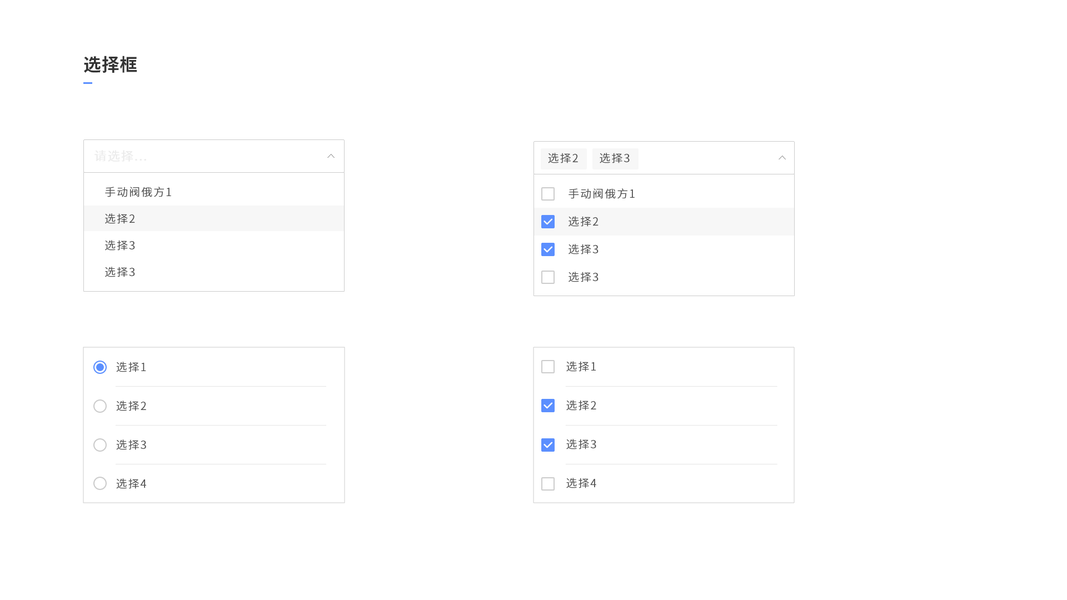The width and height of the screenshot is (1067, 600).
Task: Choose the "选择3" radio button
Action: pos(100,445)
